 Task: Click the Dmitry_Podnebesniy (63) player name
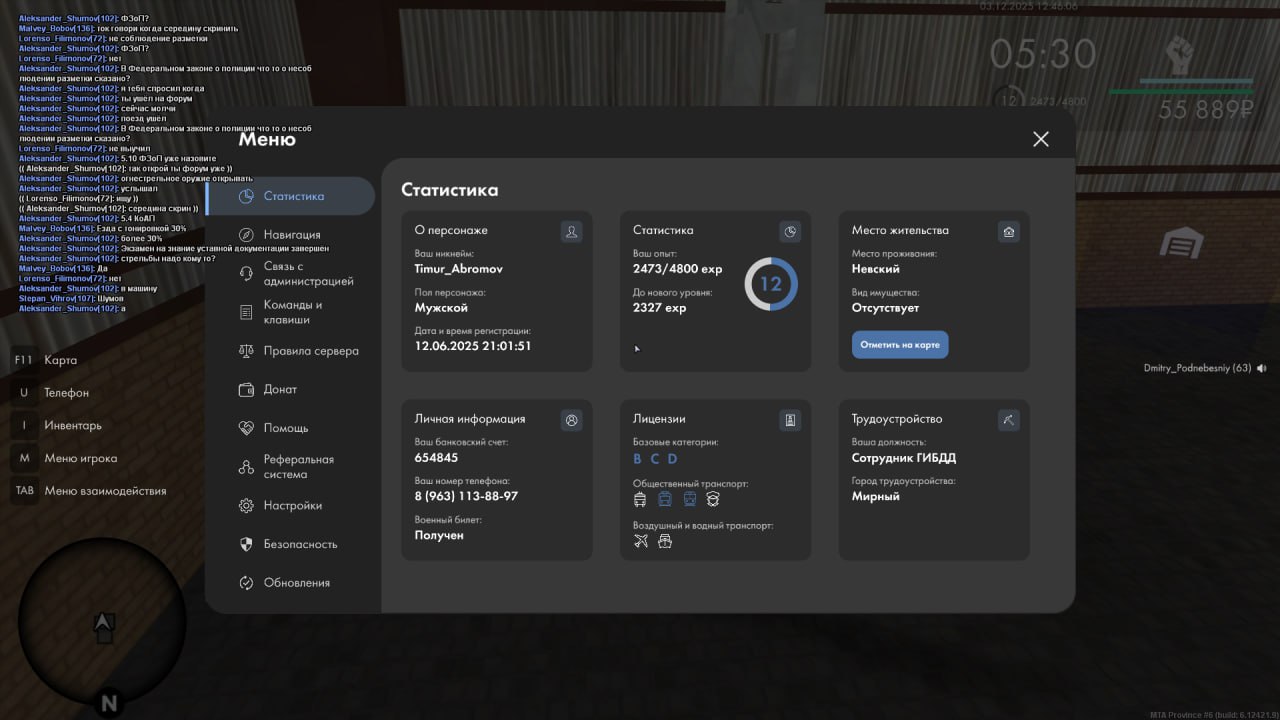(x=1197, y=368)
